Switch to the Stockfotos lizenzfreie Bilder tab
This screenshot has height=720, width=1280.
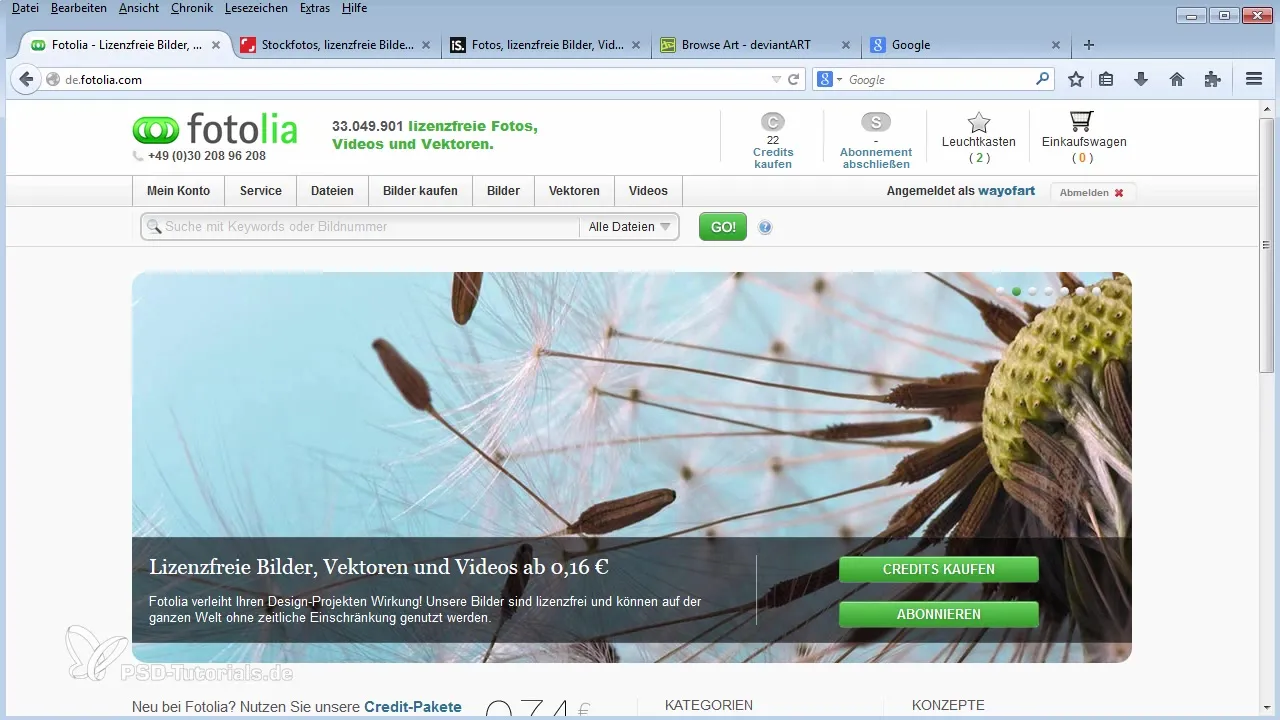click(336, 45)
